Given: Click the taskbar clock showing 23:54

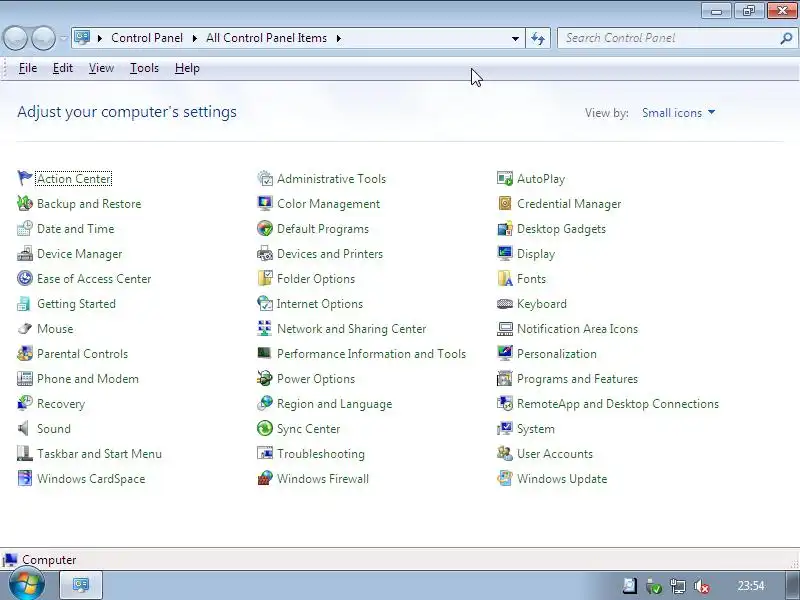Looking at the screenshot, I should point(751,586).
